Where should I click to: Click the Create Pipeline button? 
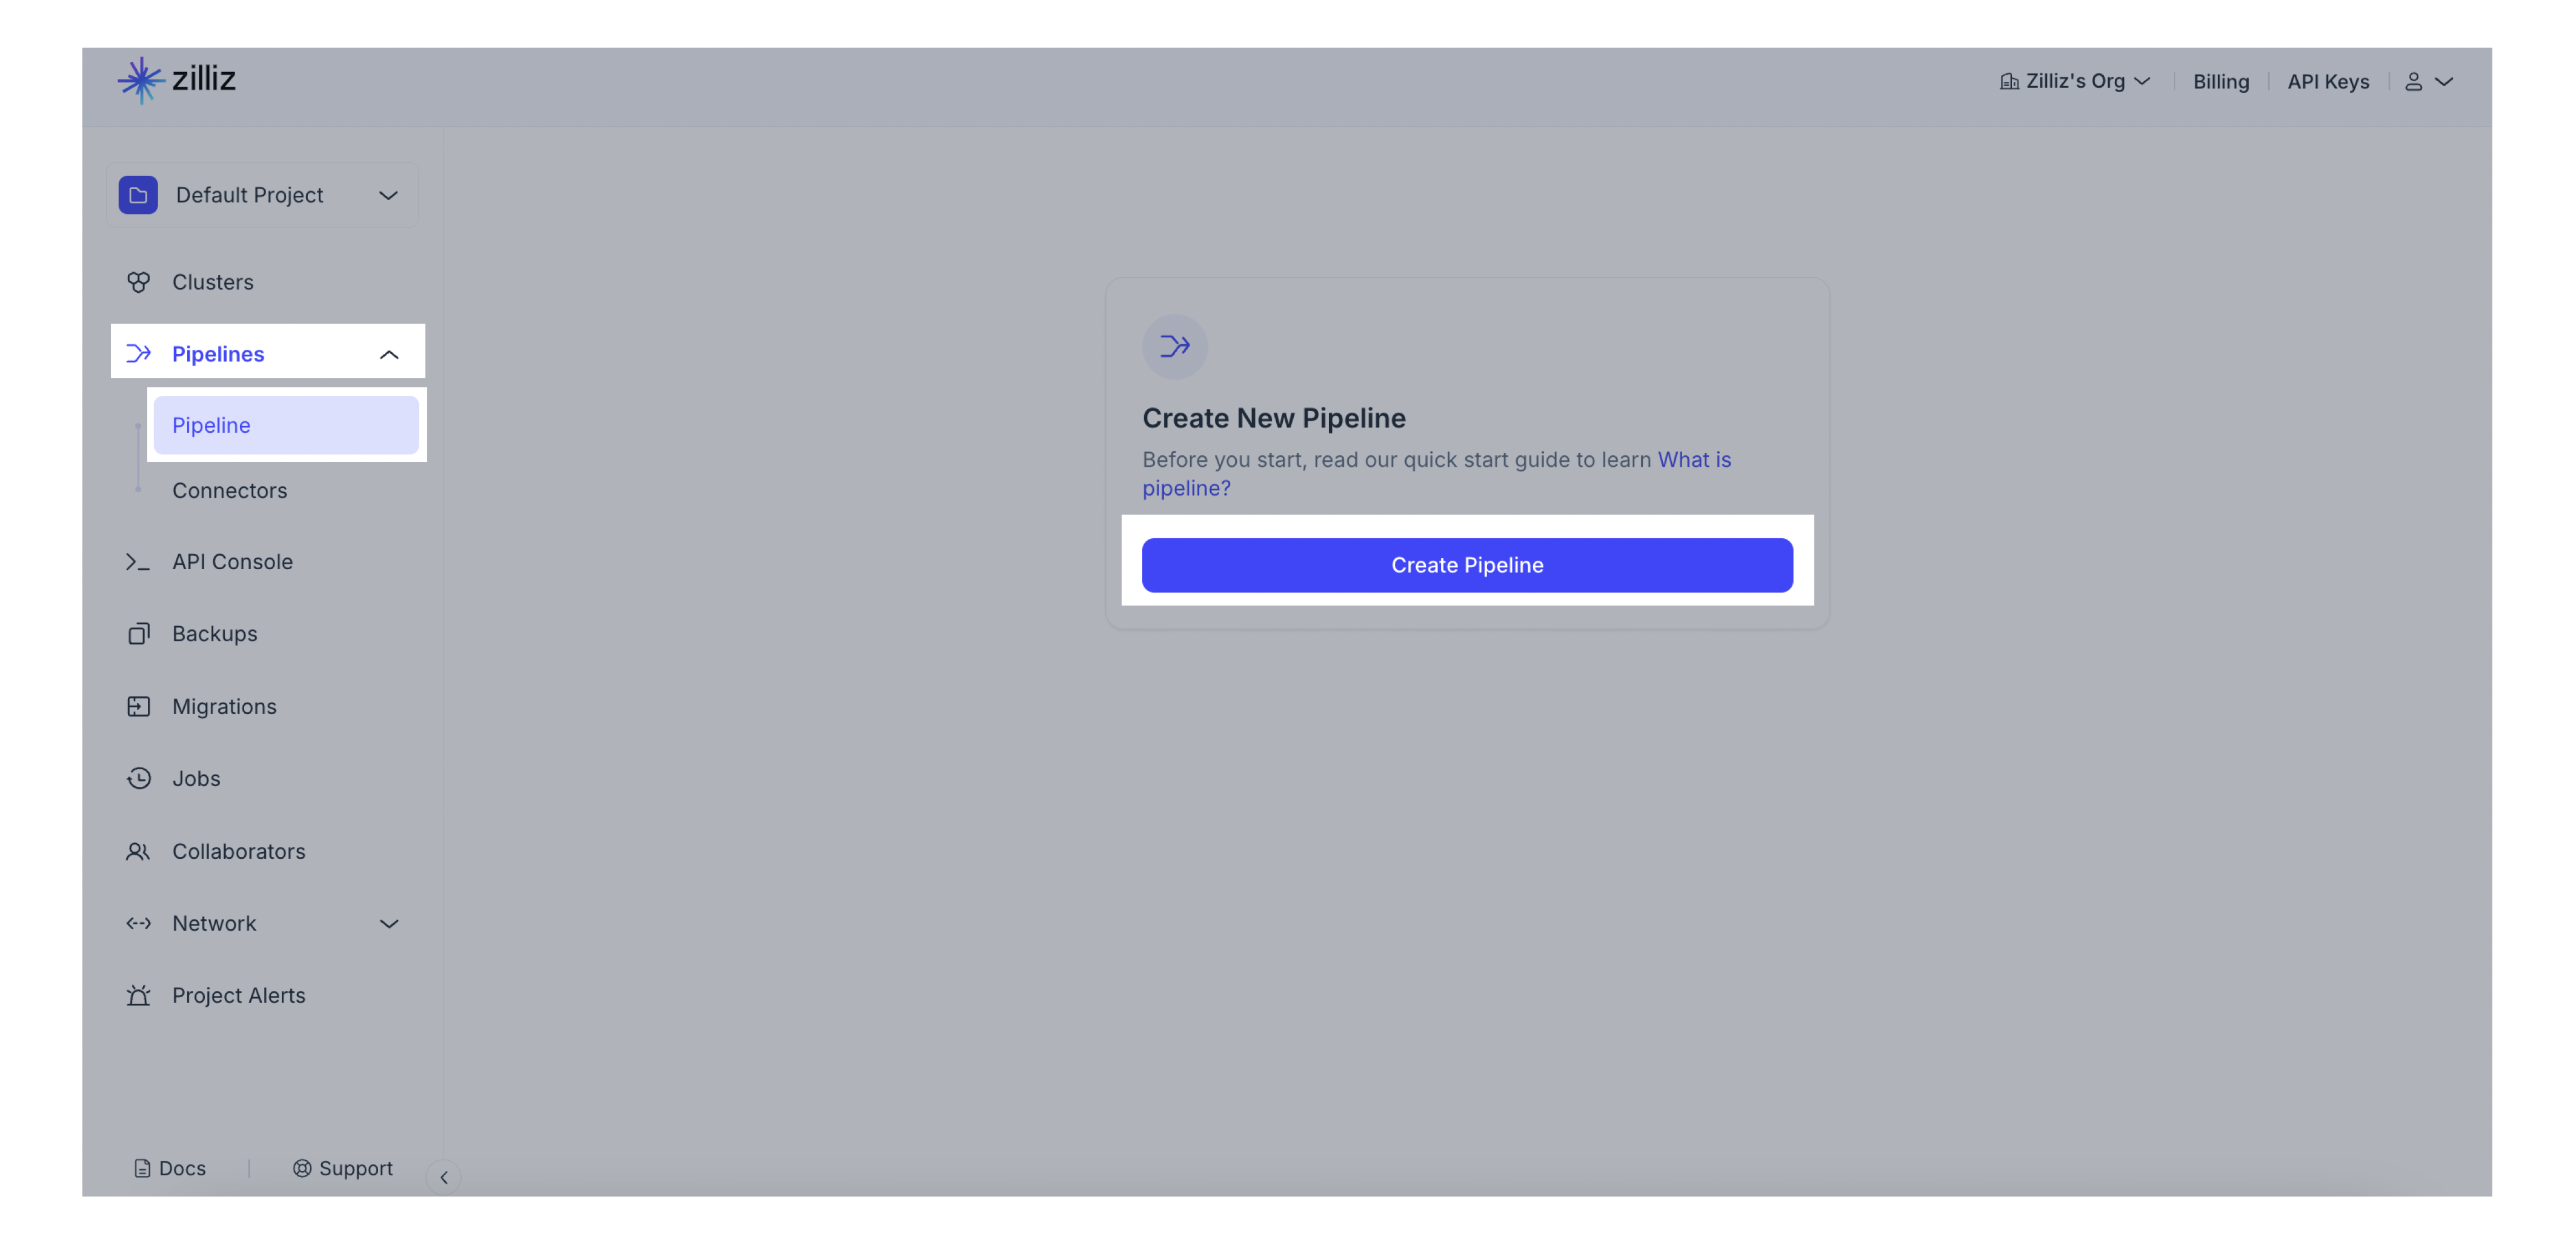[1467, 565]
